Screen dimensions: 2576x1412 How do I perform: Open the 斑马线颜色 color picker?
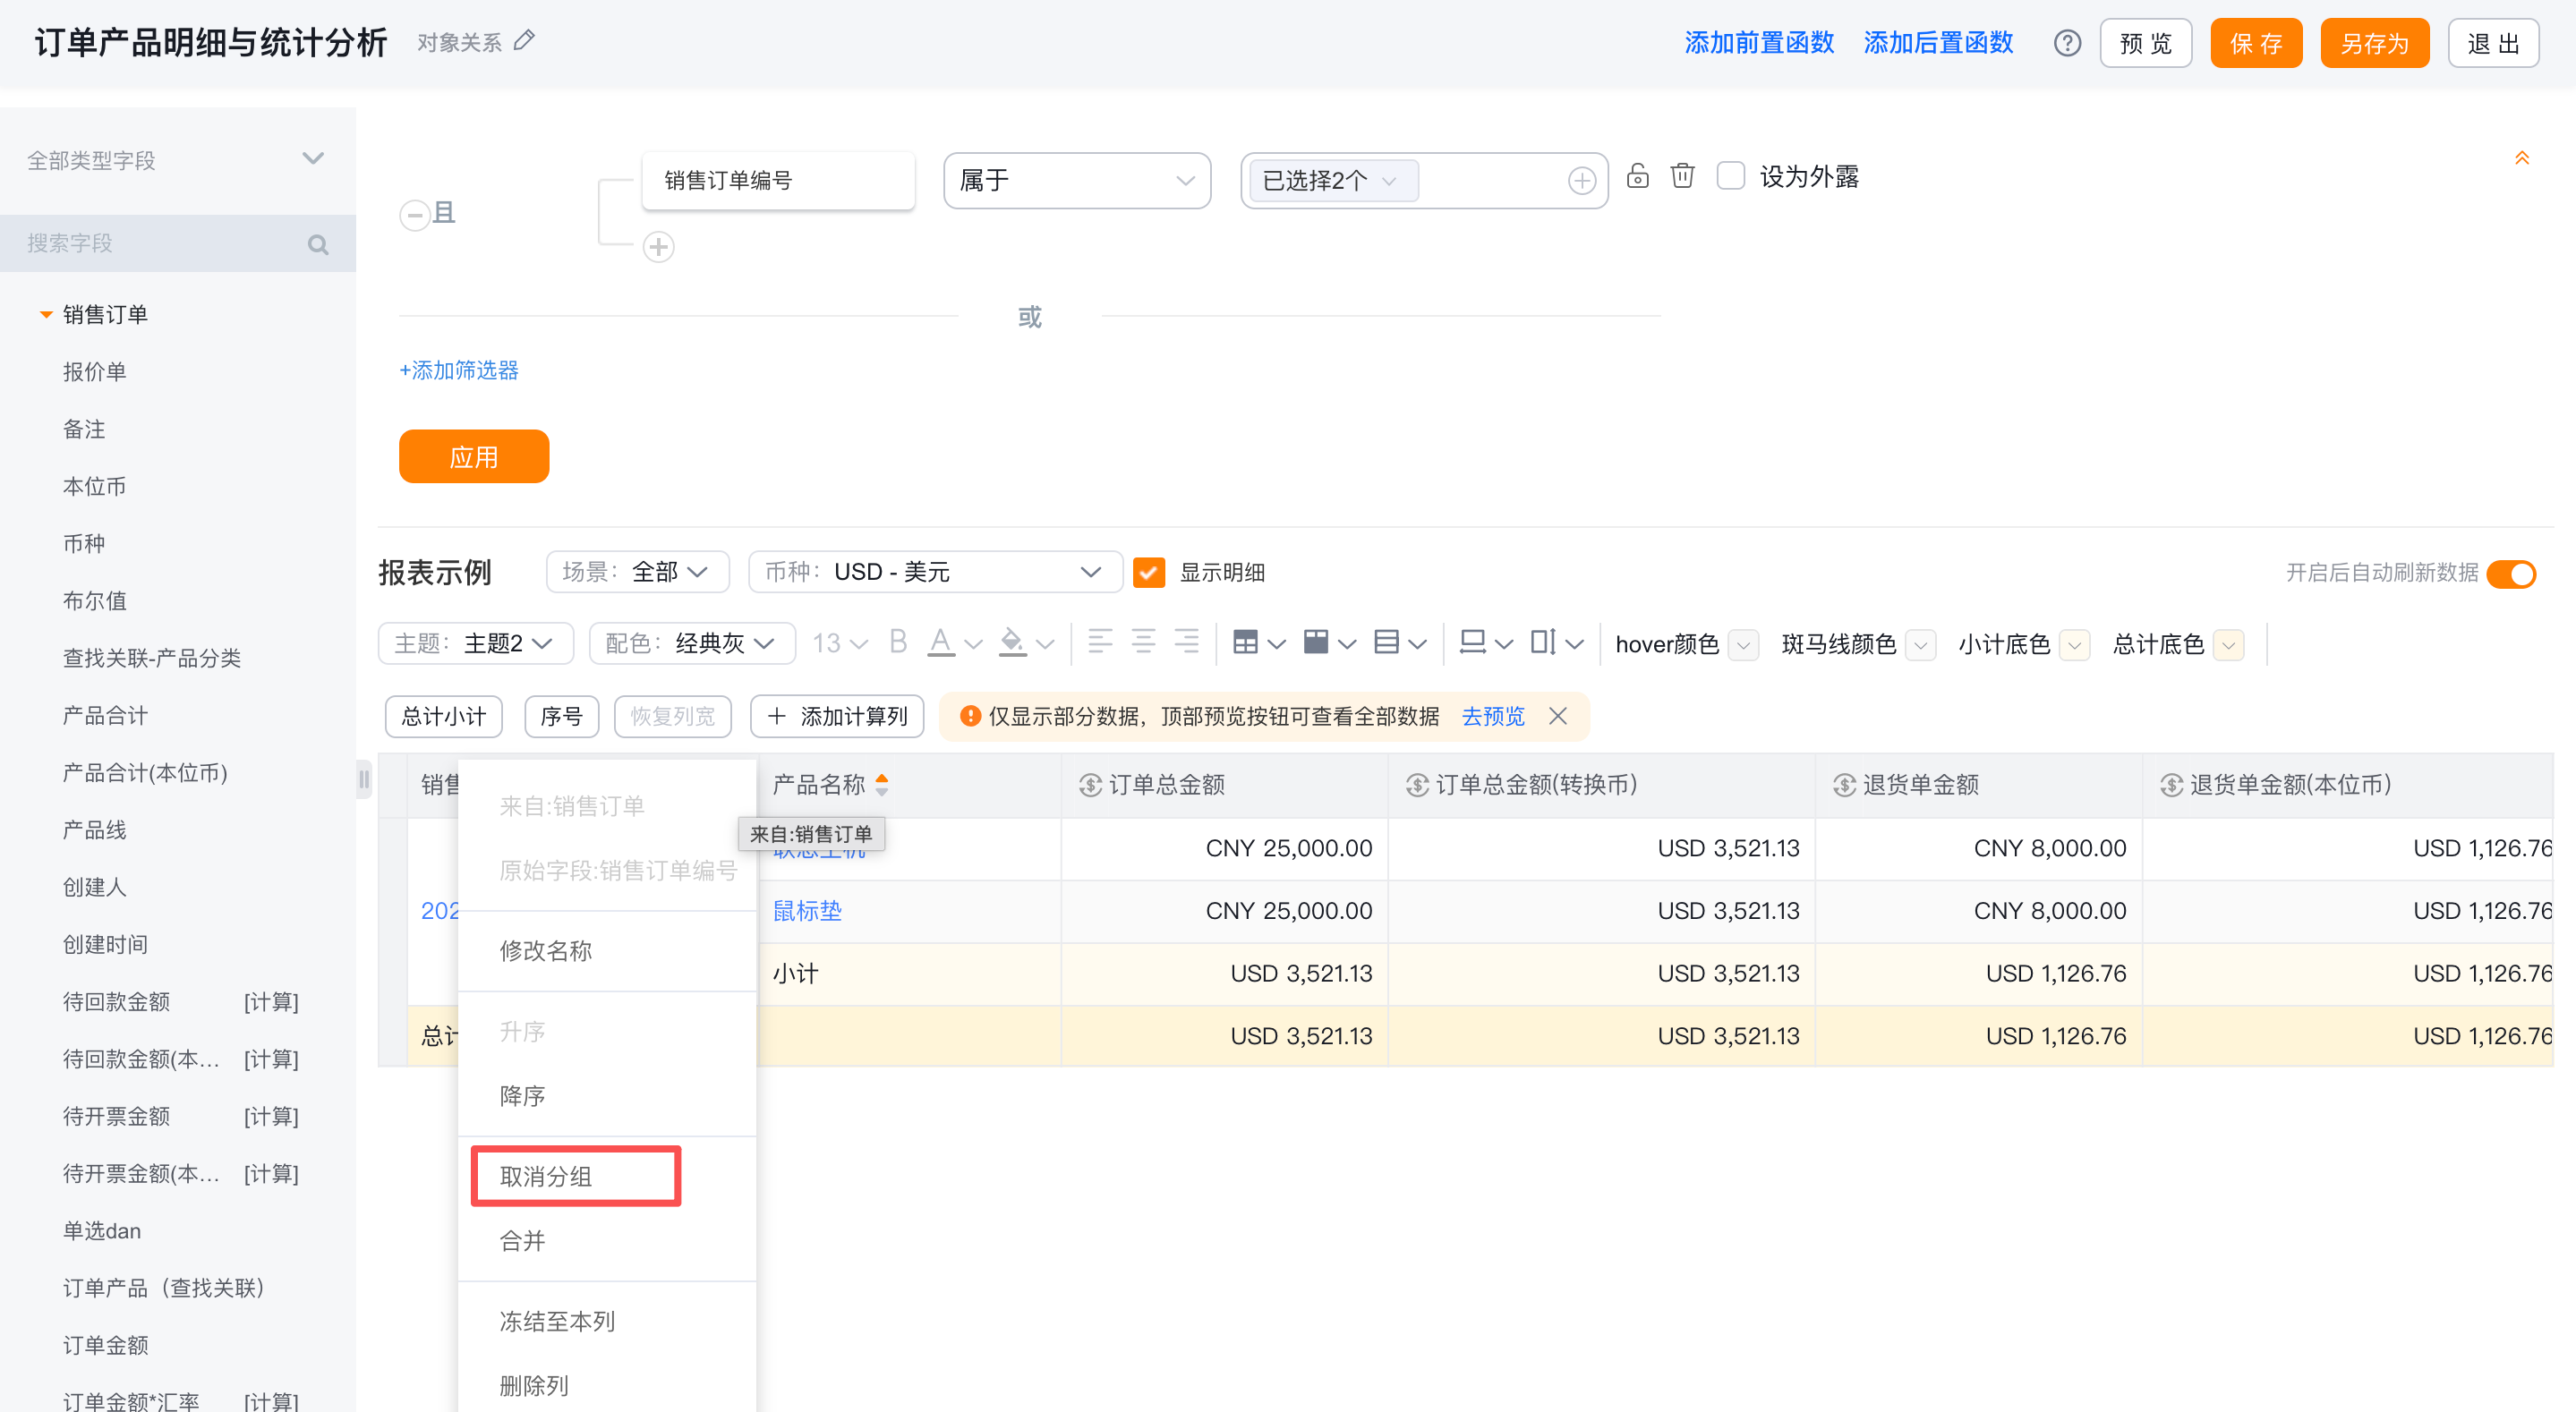pyautogui.click(x=1920, y=645)
